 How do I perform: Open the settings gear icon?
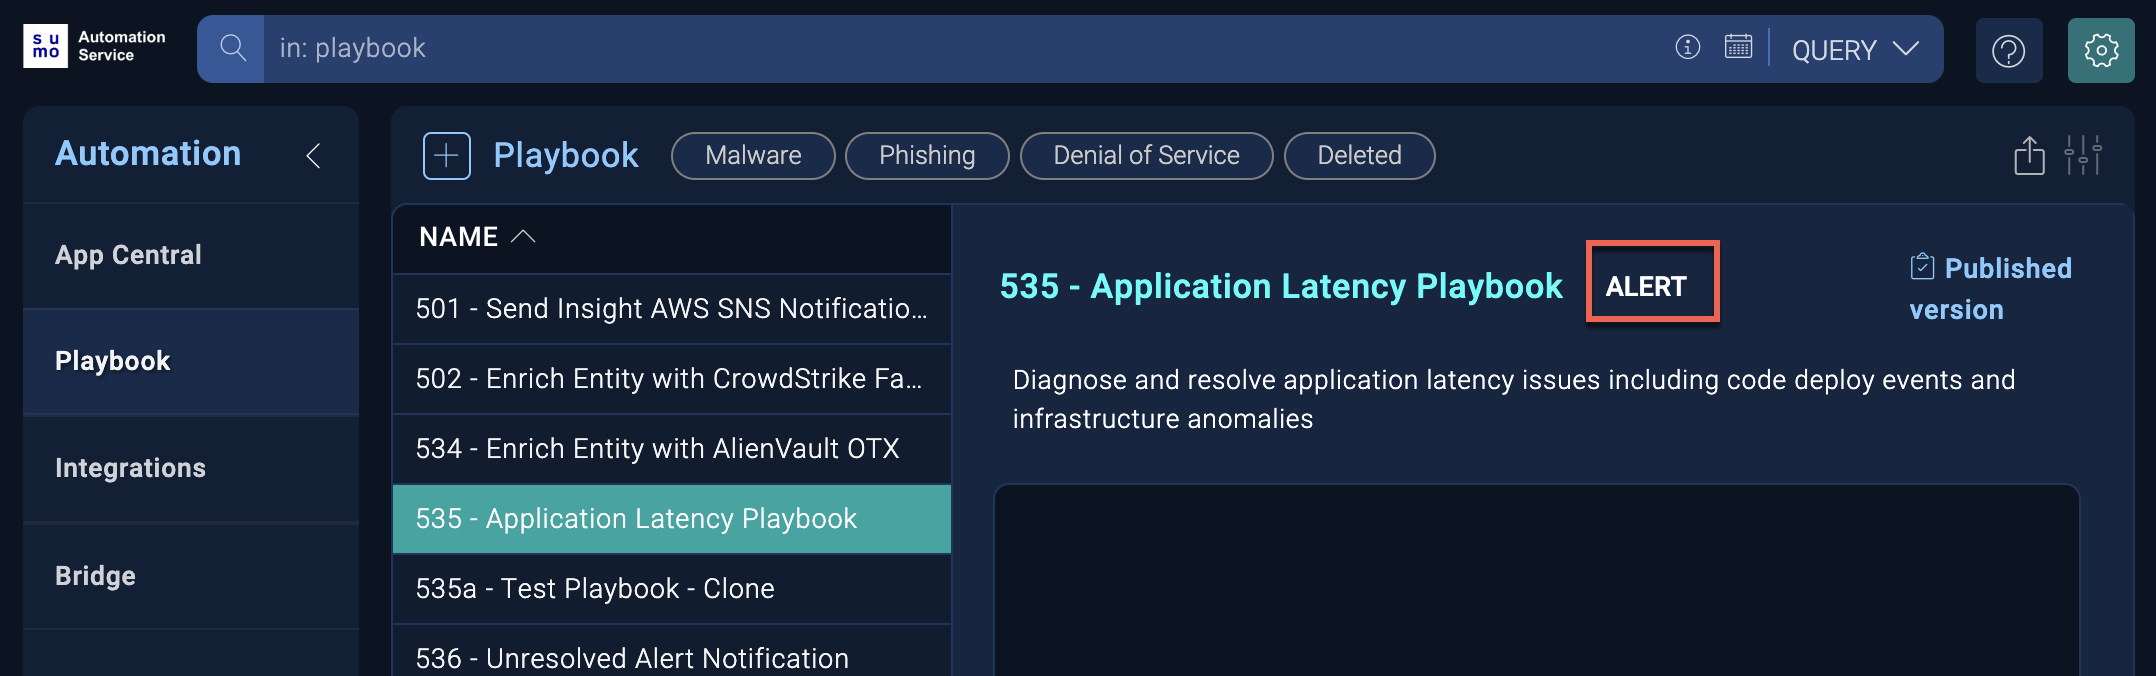click(x=2100, y=50)
